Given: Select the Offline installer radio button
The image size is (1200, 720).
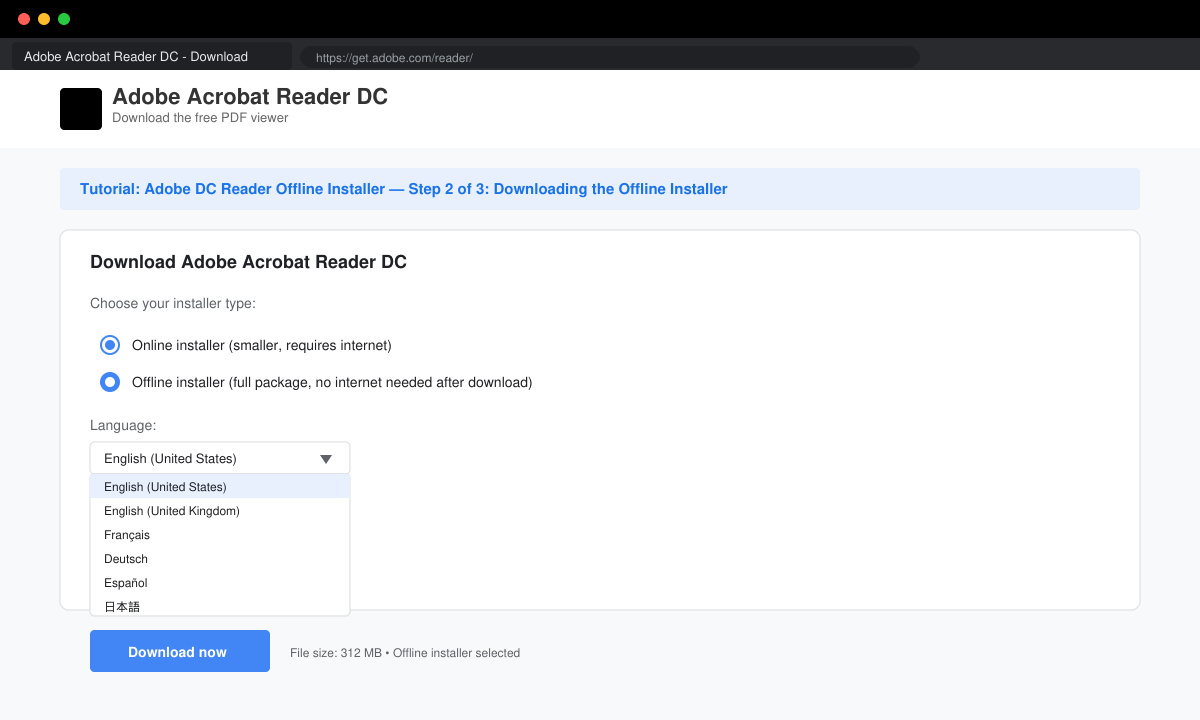Looking at the screenshot, I should [110, 382].
